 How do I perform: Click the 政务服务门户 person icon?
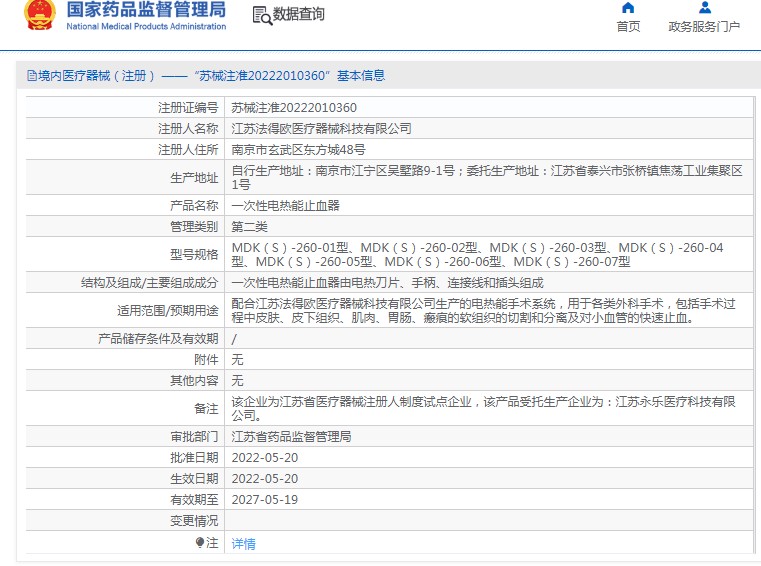[705, 7]
